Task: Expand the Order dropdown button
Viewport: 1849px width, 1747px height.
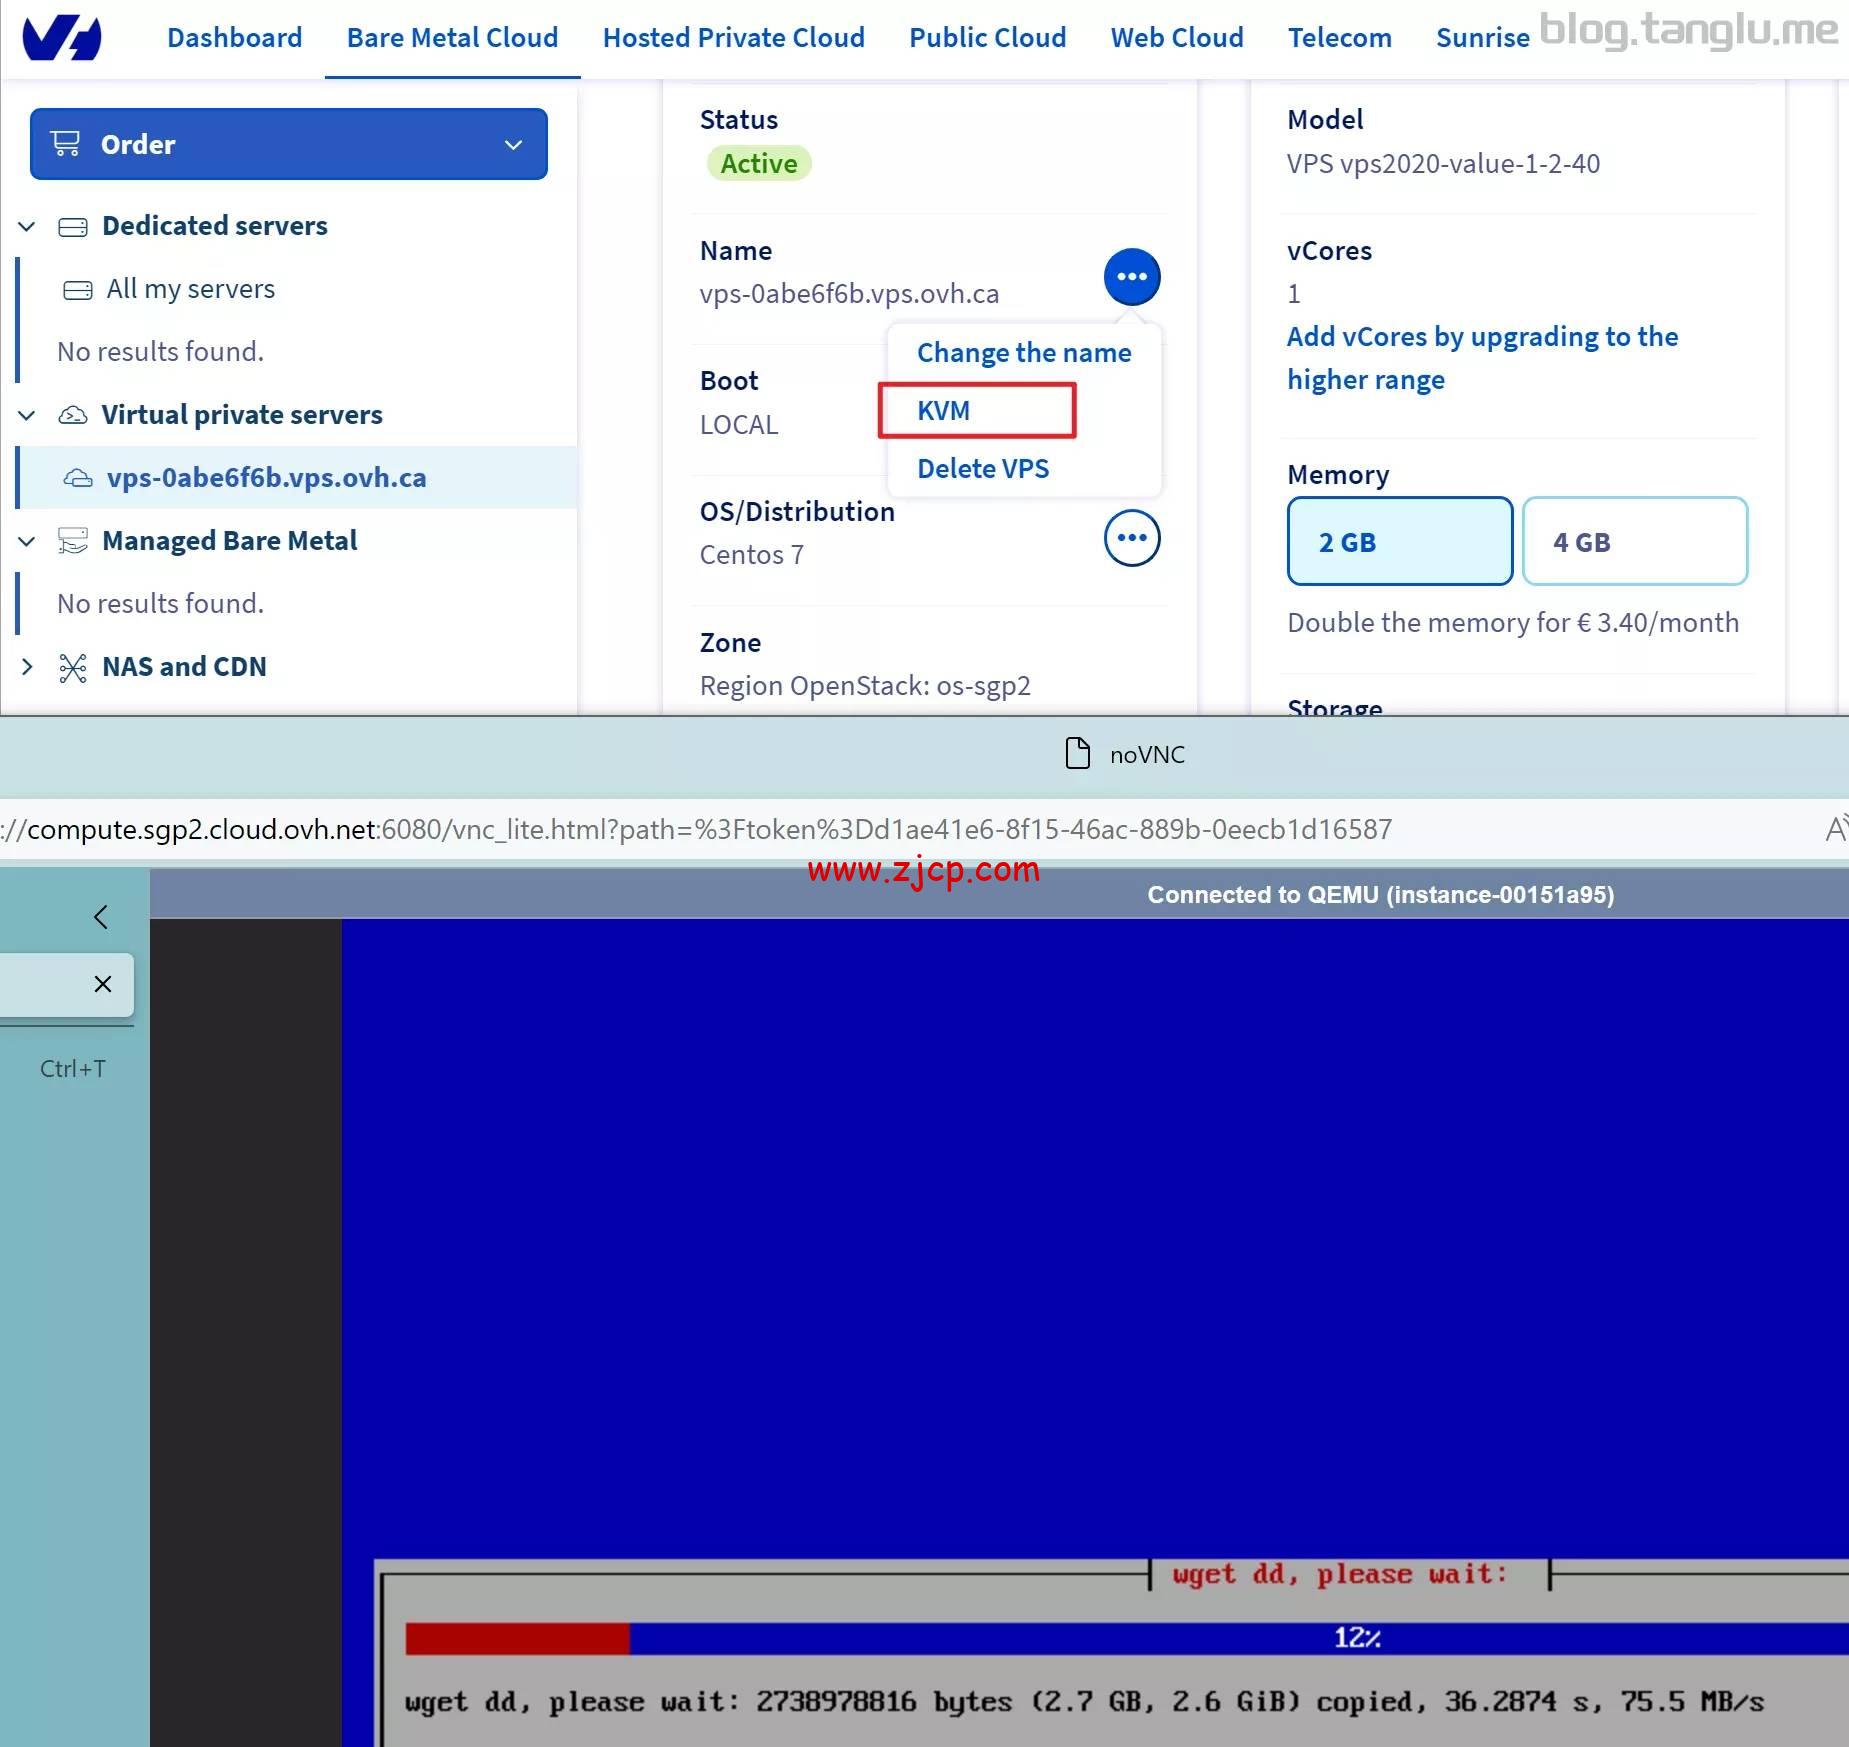Action: coord(513,145)
